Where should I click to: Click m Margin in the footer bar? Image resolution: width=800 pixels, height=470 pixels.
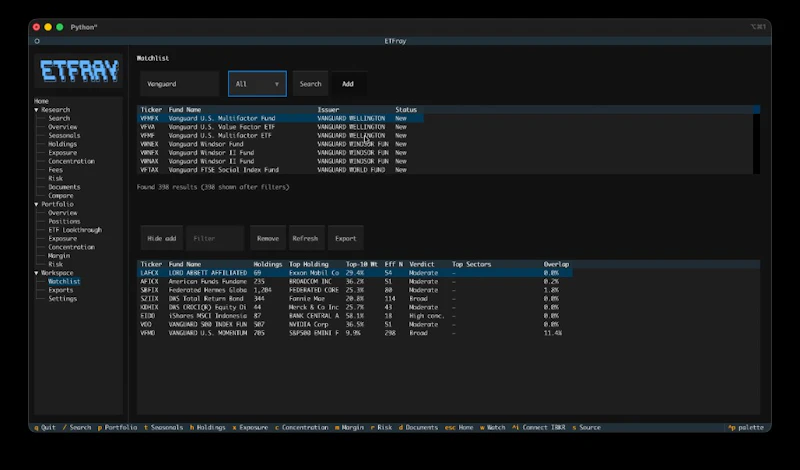coord(349,428)
